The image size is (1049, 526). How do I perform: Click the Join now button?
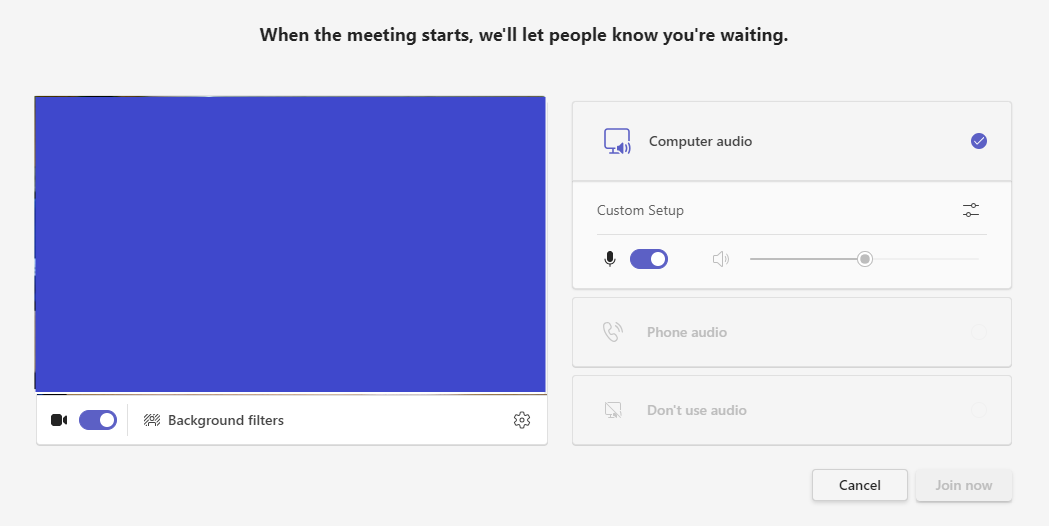point(963,485)
